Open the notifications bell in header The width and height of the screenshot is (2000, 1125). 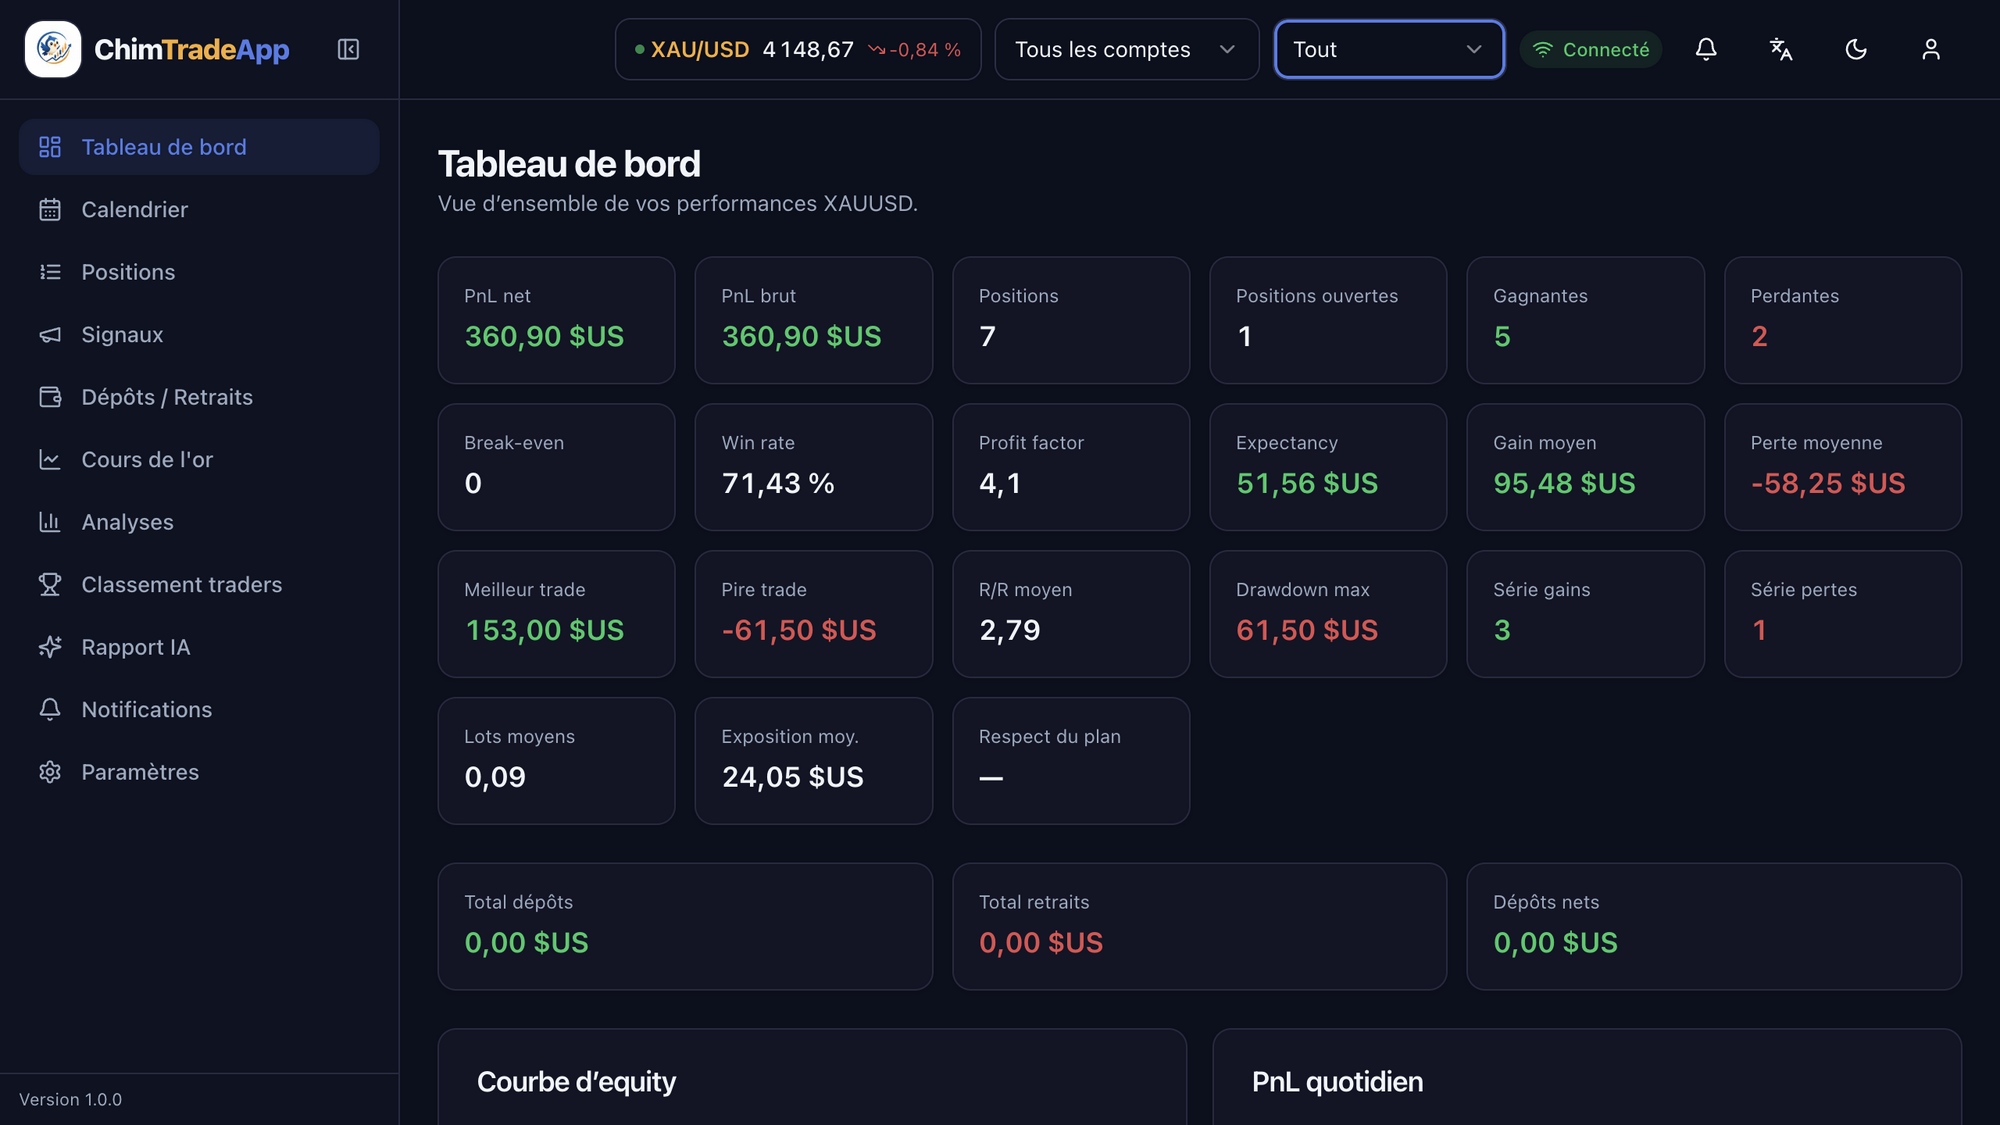coord(1706,49)
